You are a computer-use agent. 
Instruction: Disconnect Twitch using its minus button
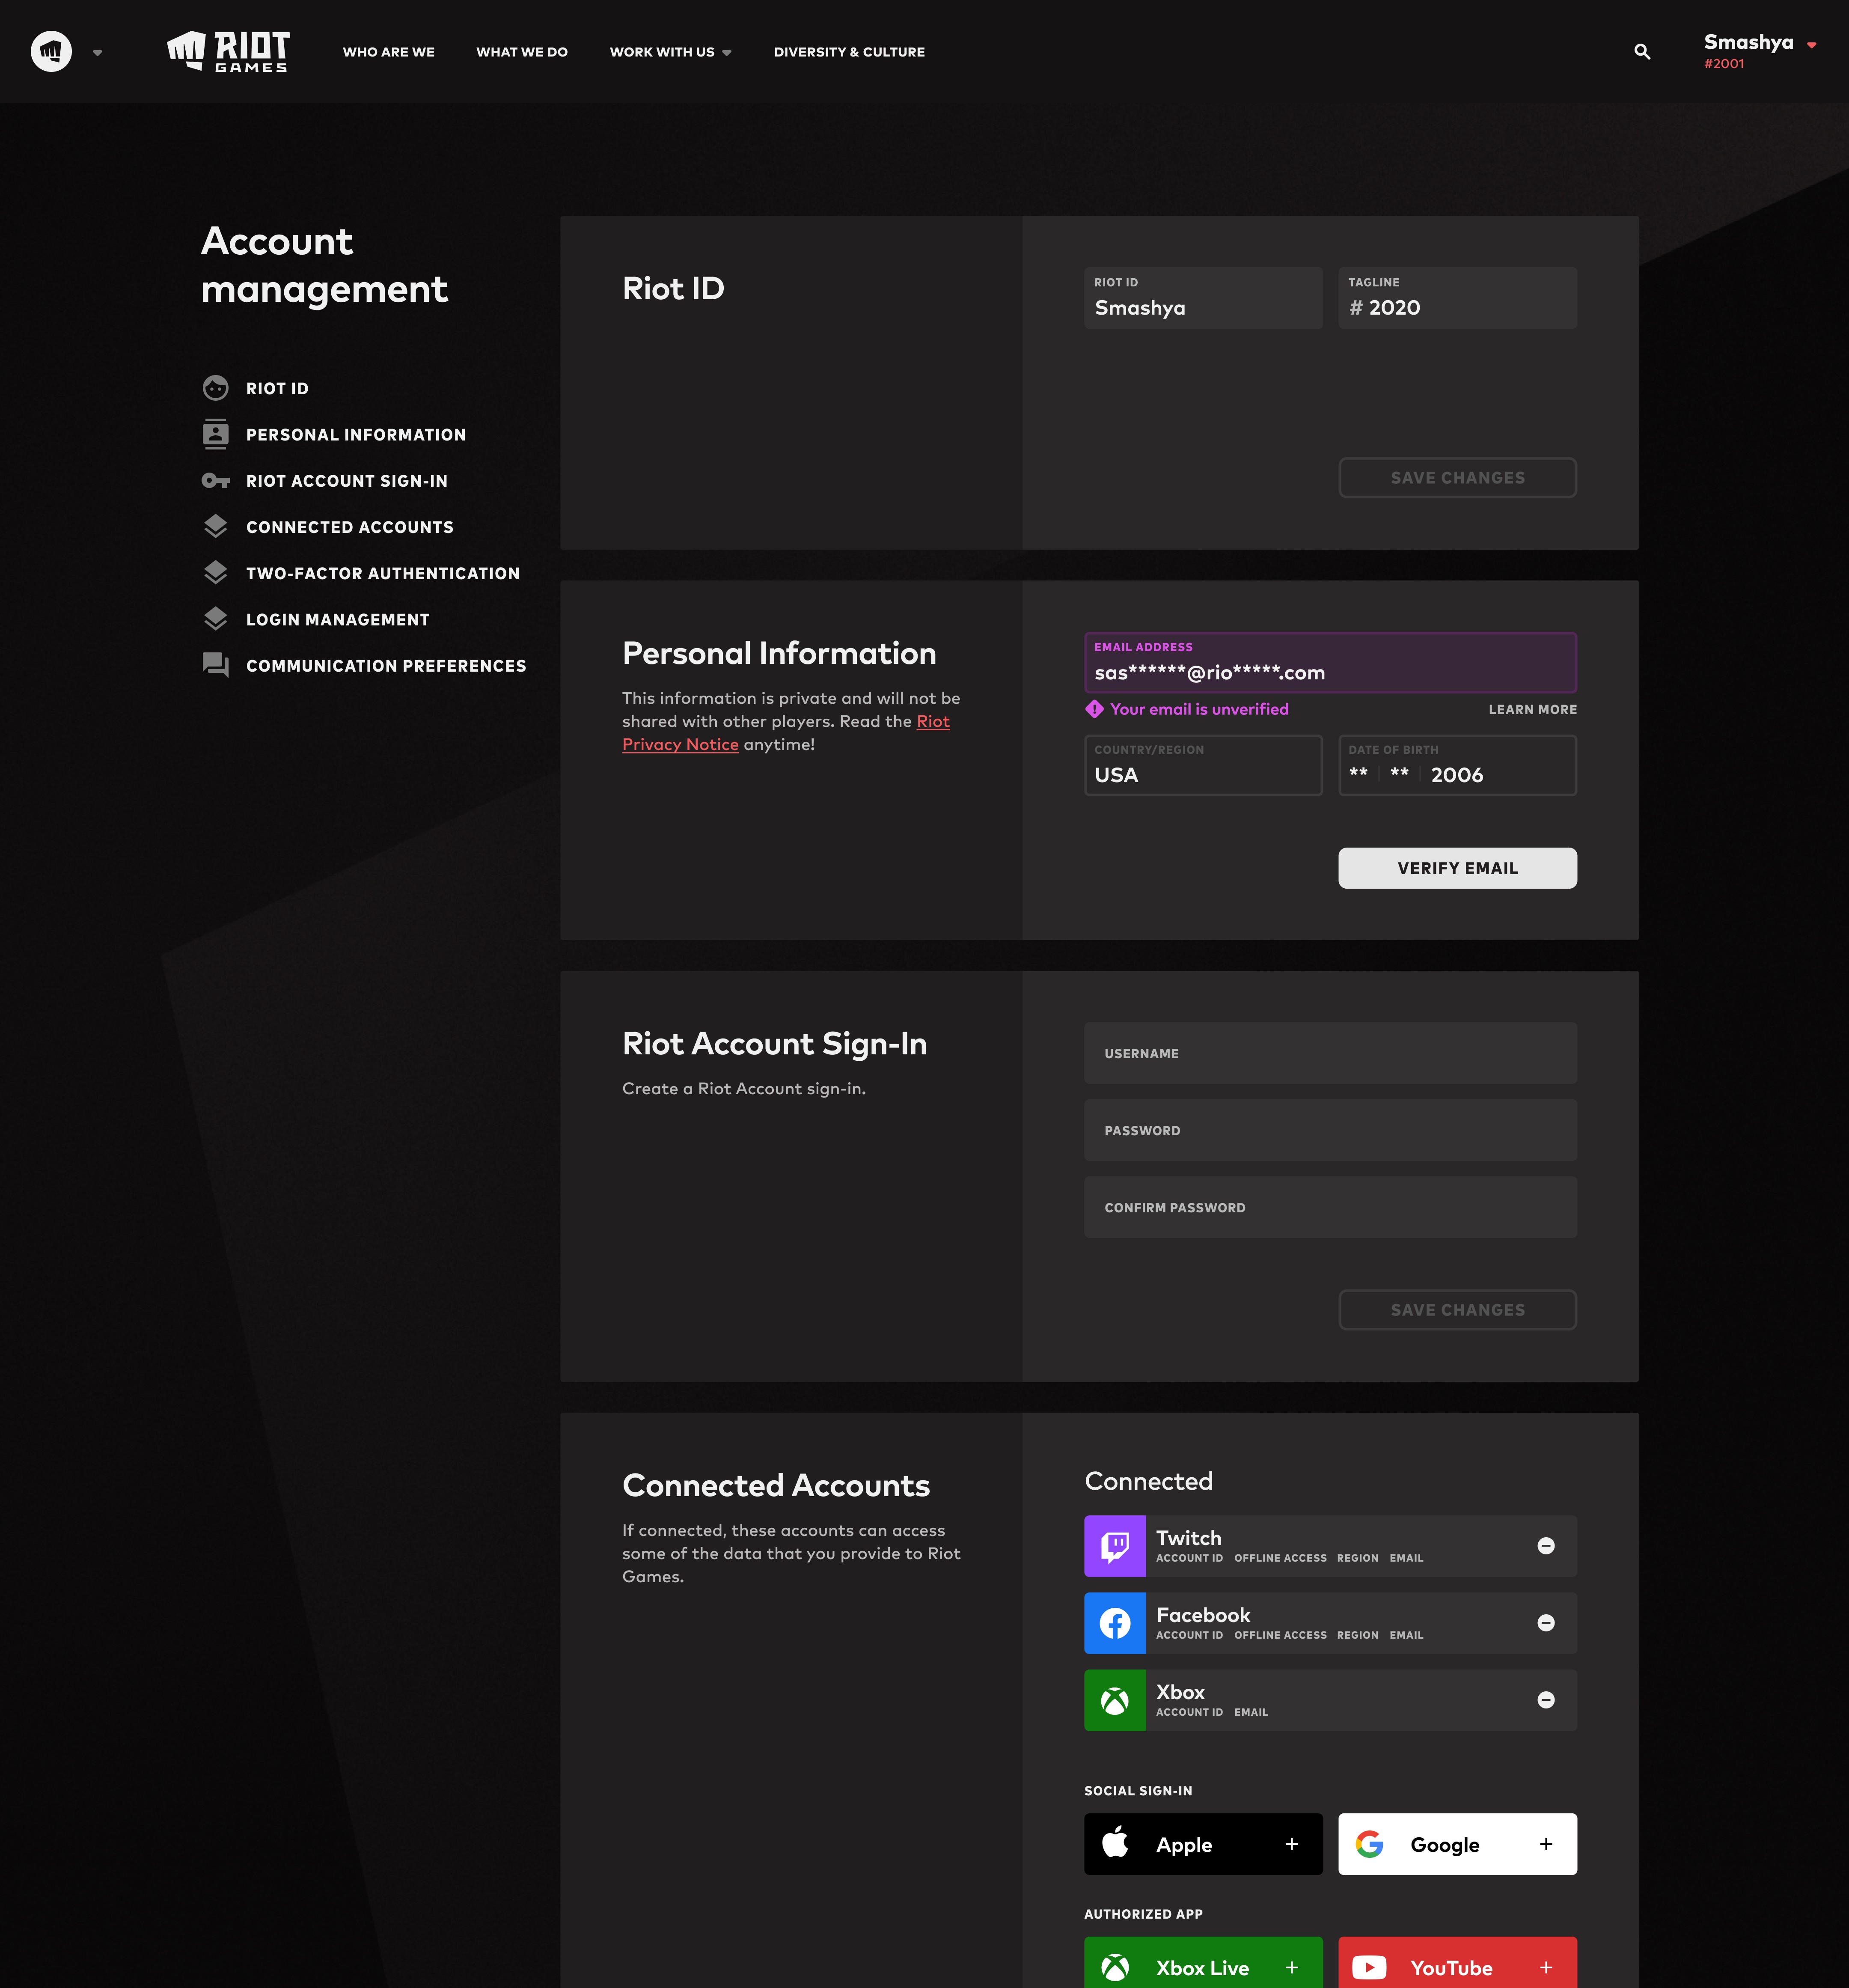pyautogui.click(x=1545, y=1546)
